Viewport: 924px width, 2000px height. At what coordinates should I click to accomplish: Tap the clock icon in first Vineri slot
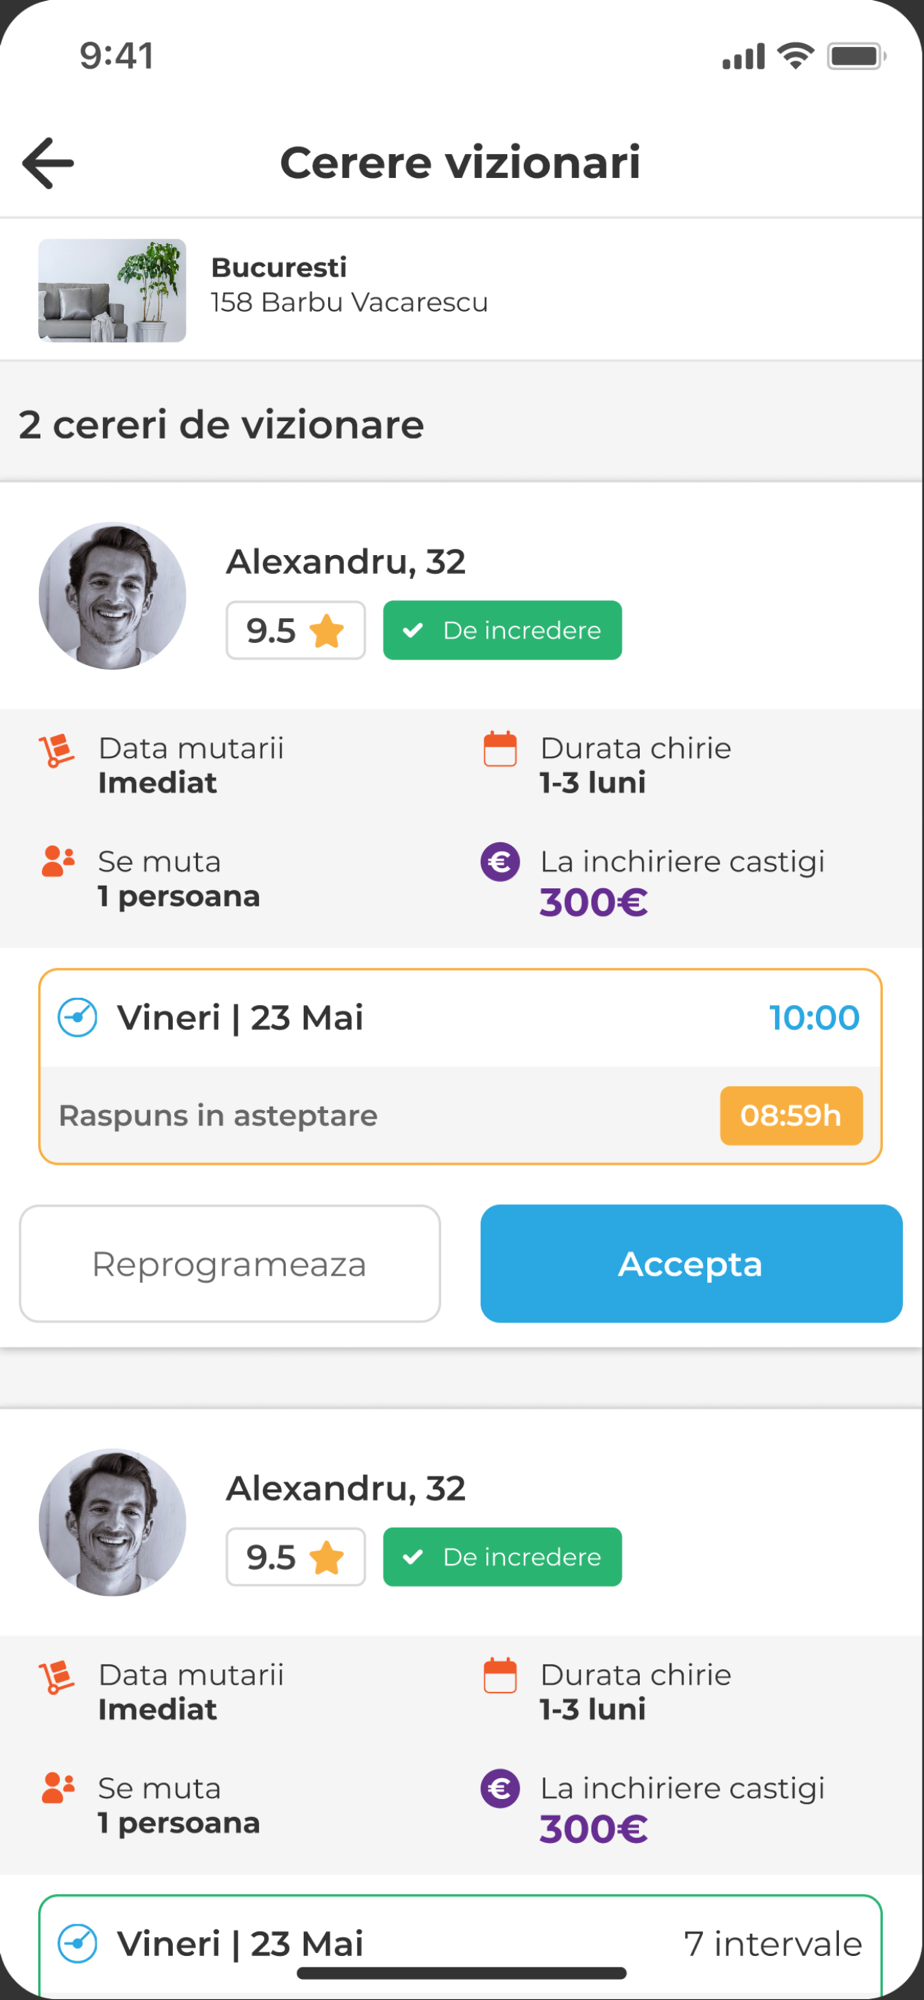78,1018
